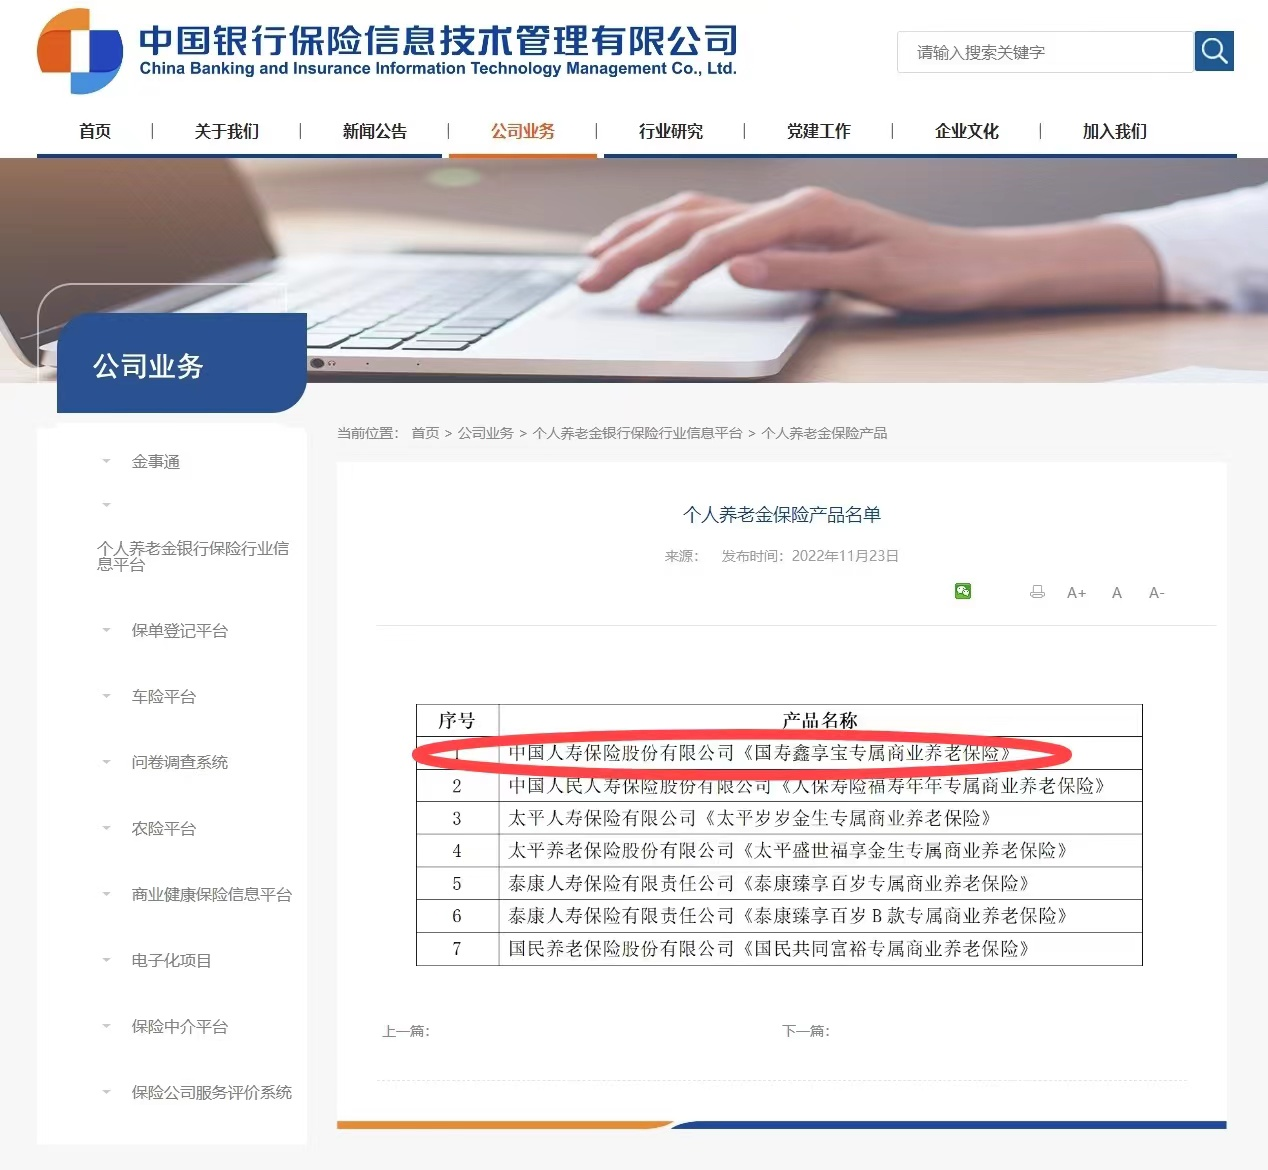
Task: Select 保险公司服务评价系统 in the sidebar
Action: pyautogui.click(x=211, y=1092)
